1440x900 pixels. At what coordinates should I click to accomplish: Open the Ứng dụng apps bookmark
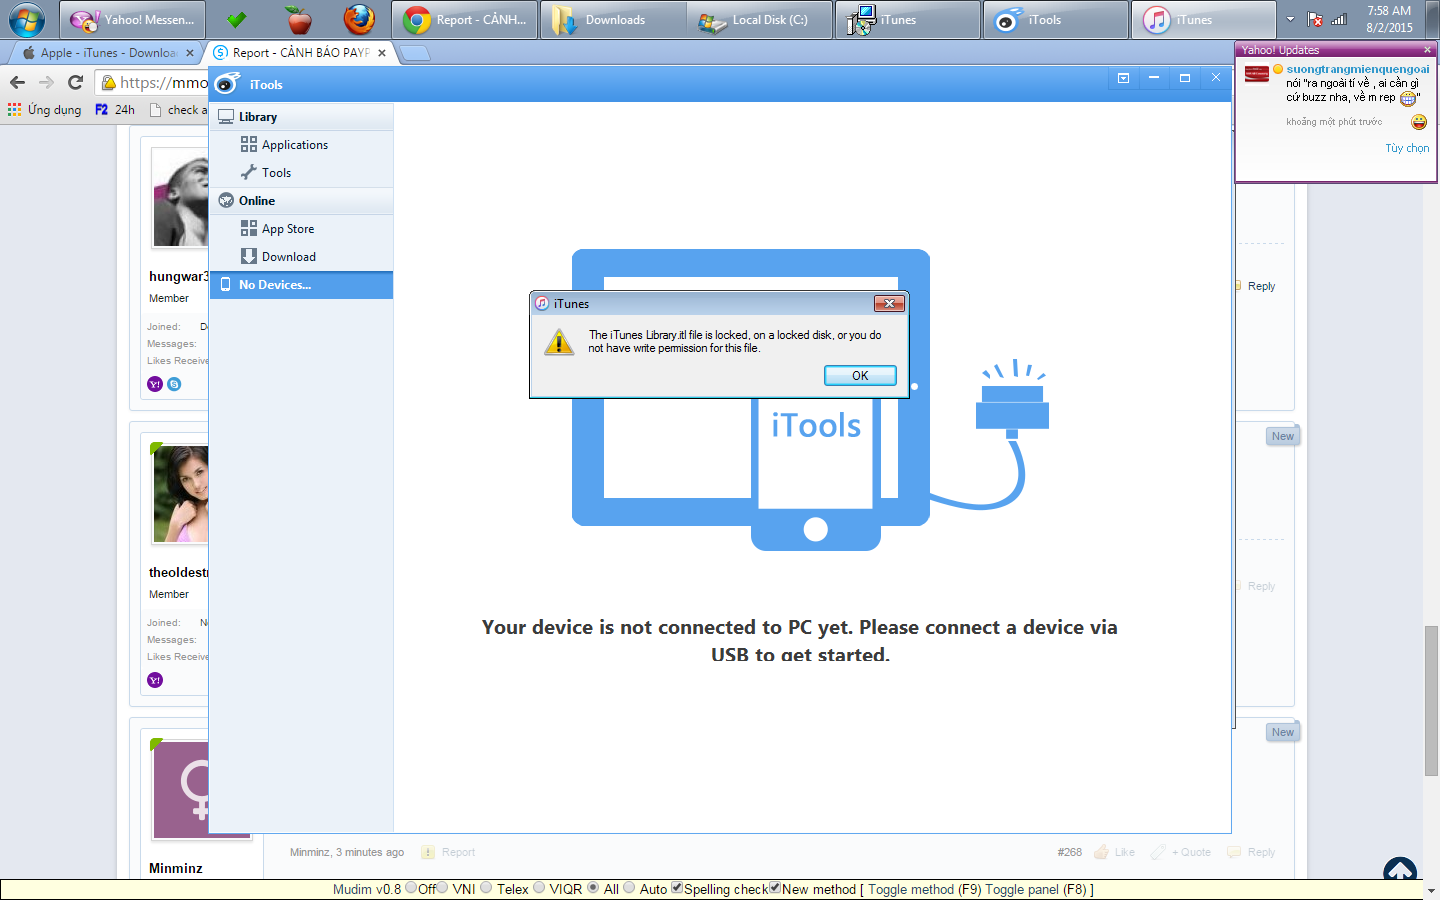click(x=45, y=110)
